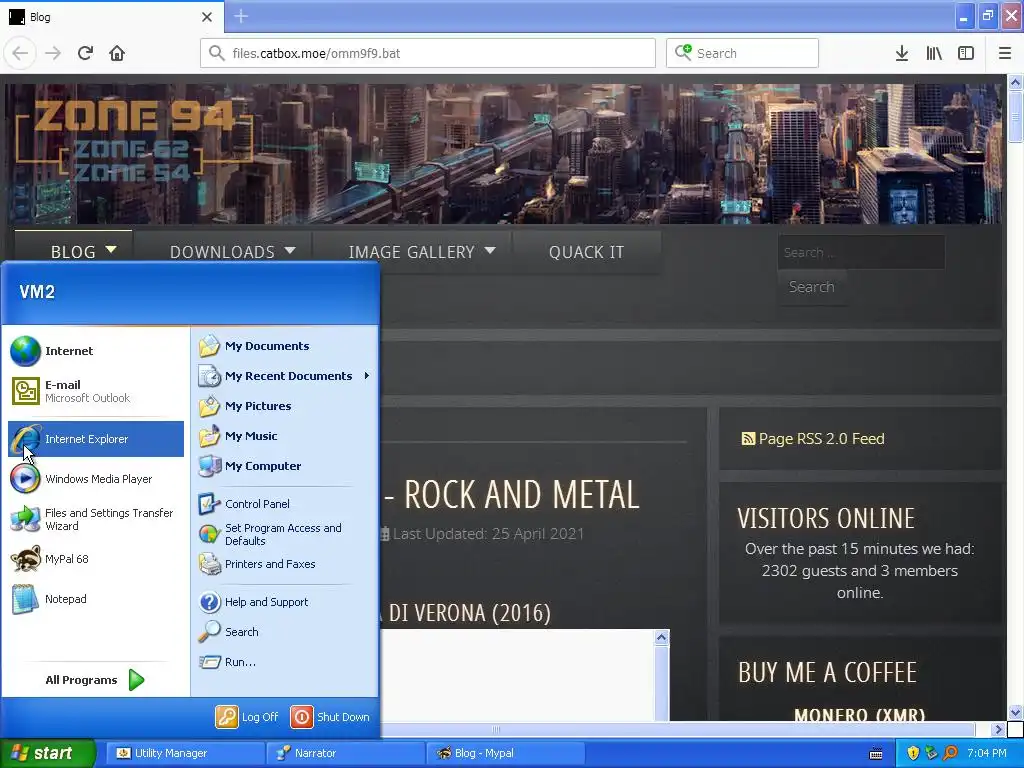The image size is (1024, 768).
Task: Go to the browser Home page
Action: pyautogui.click(x=117, y=54)
